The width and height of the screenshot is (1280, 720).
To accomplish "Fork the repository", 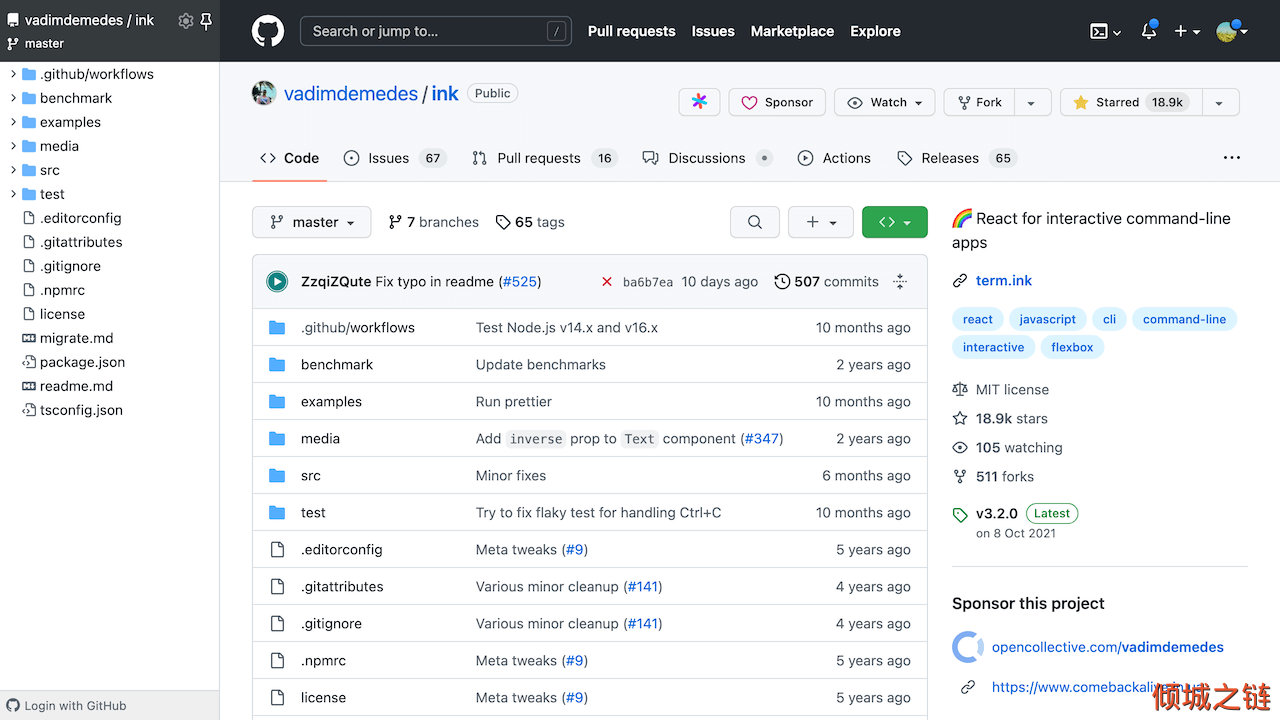I will [979, 102].
